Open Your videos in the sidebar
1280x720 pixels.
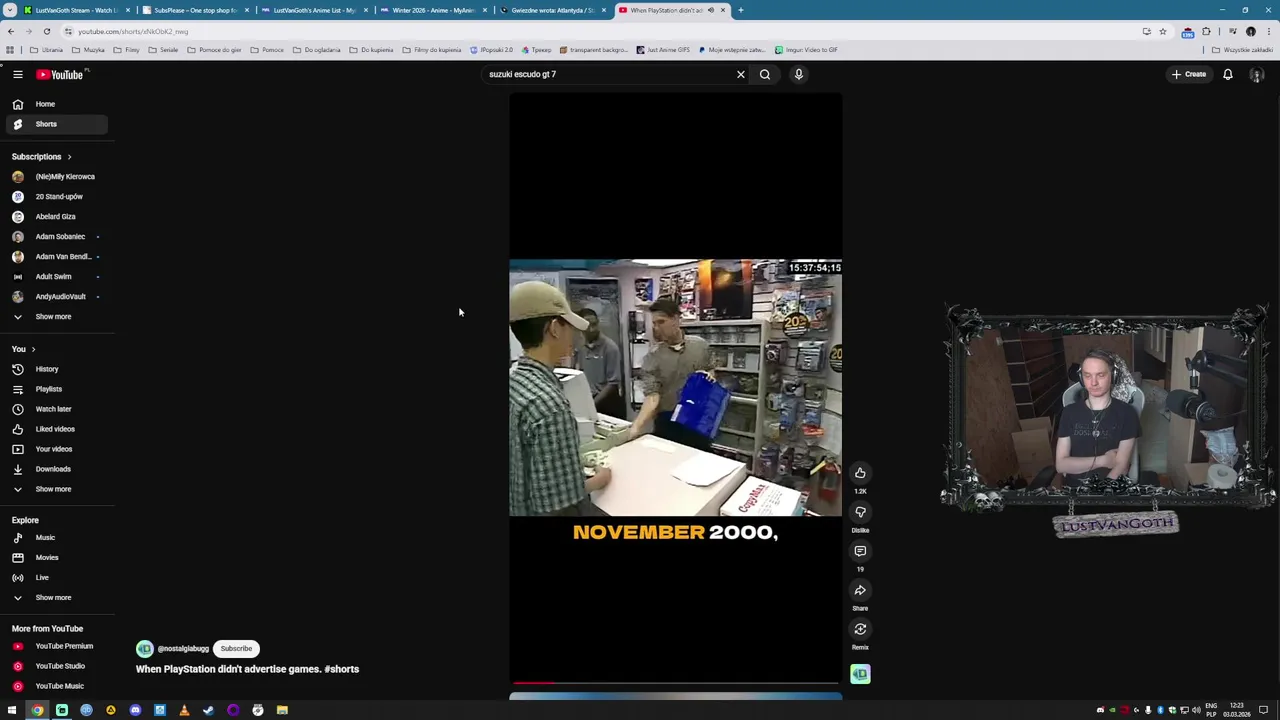tap(56, 449)
